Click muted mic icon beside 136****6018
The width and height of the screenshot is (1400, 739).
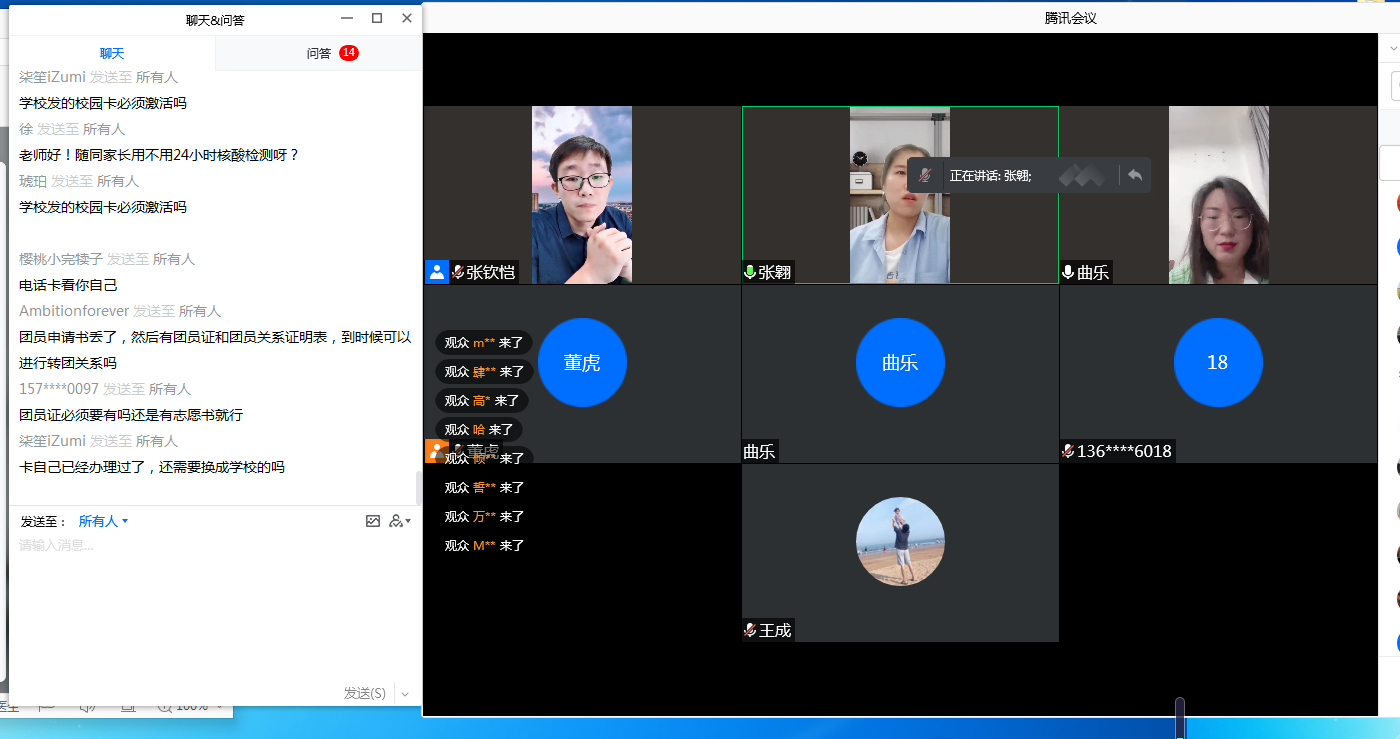point(1068,451)
